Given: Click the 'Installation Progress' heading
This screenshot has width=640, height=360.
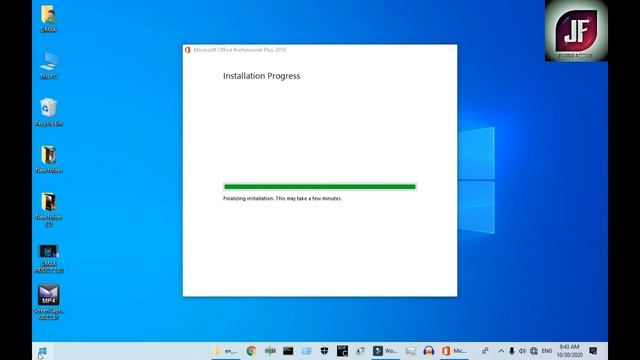Looking at the screenshot, I should pos(261,76).
